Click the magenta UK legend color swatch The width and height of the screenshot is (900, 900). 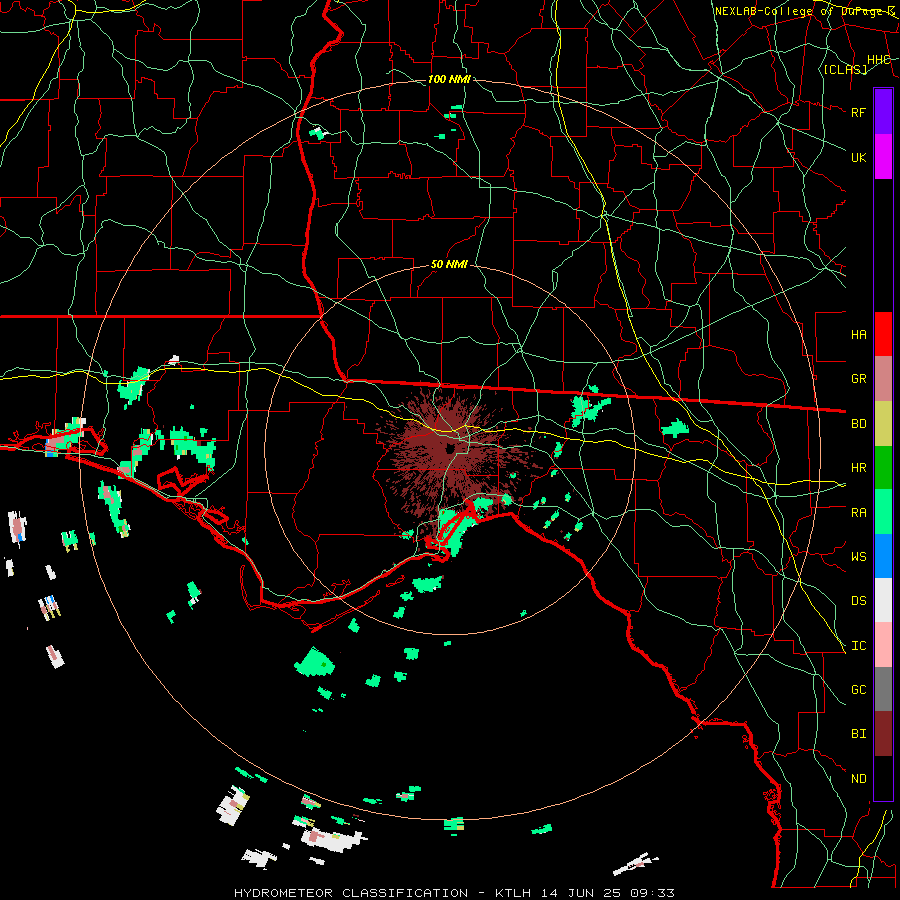click(x=883, y=157)
